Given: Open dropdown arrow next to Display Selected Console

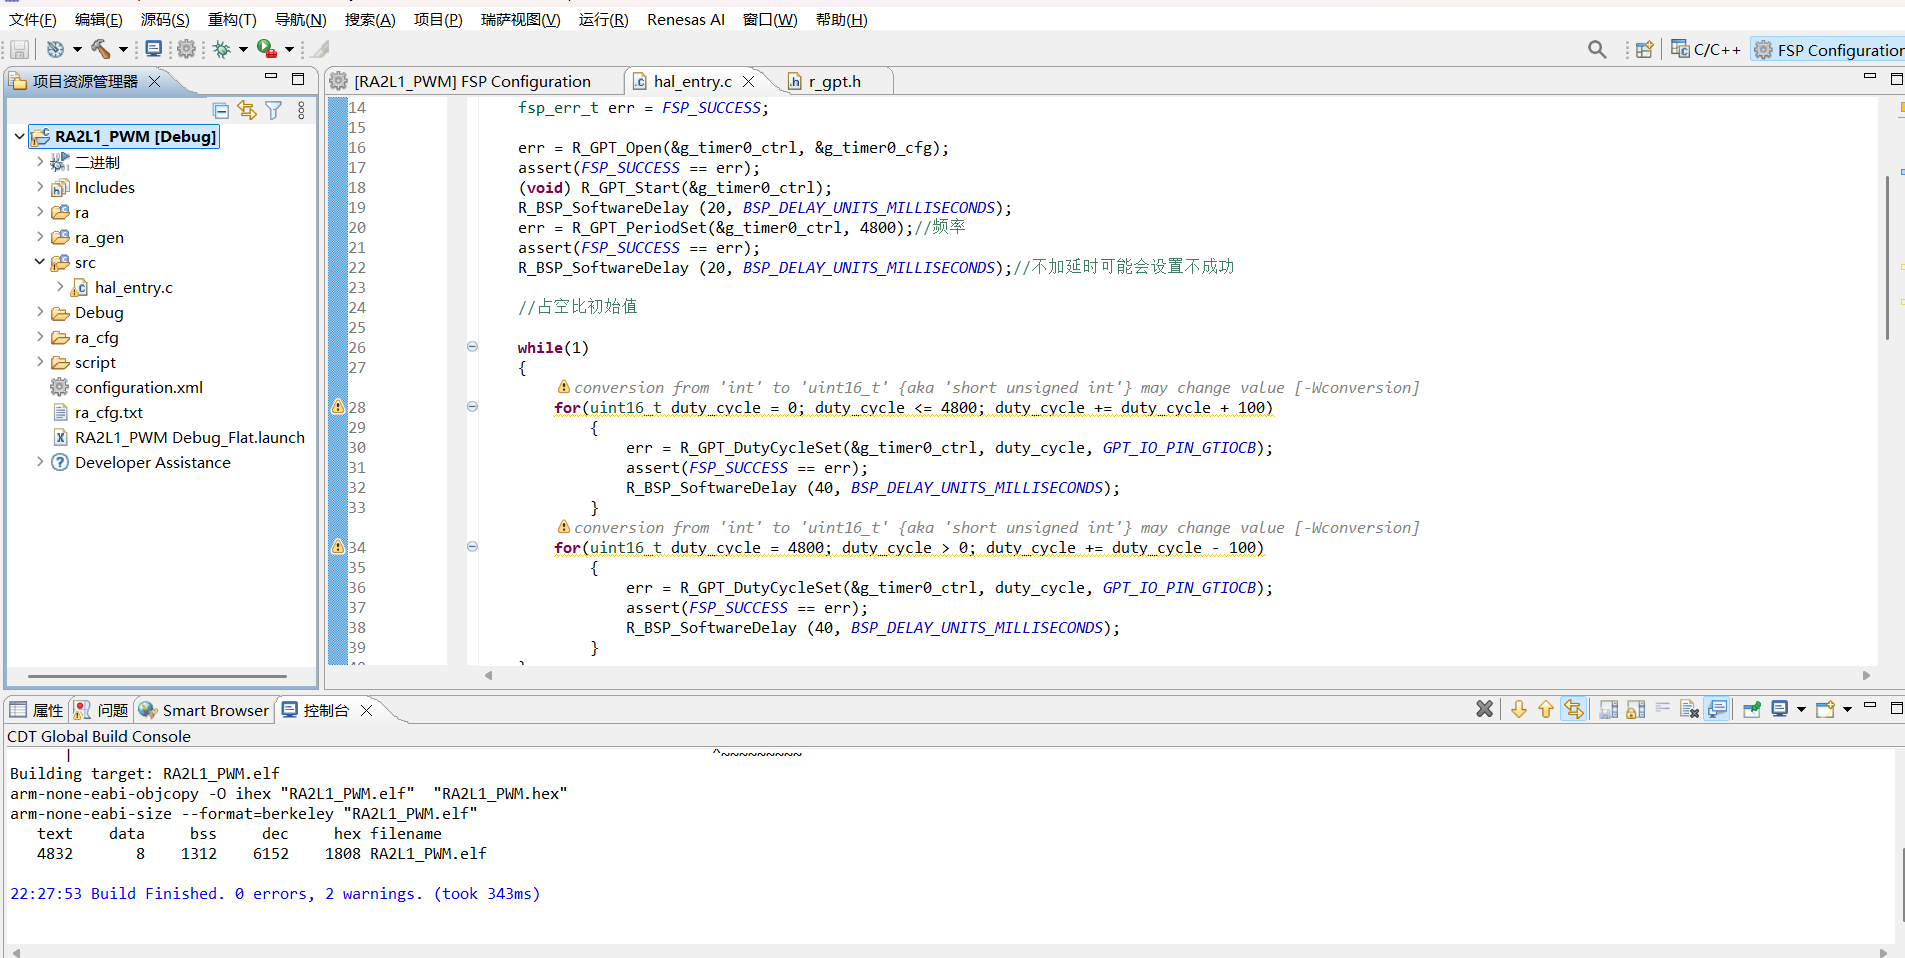Looking at the screenshot, I should (x=1801, y=710).
